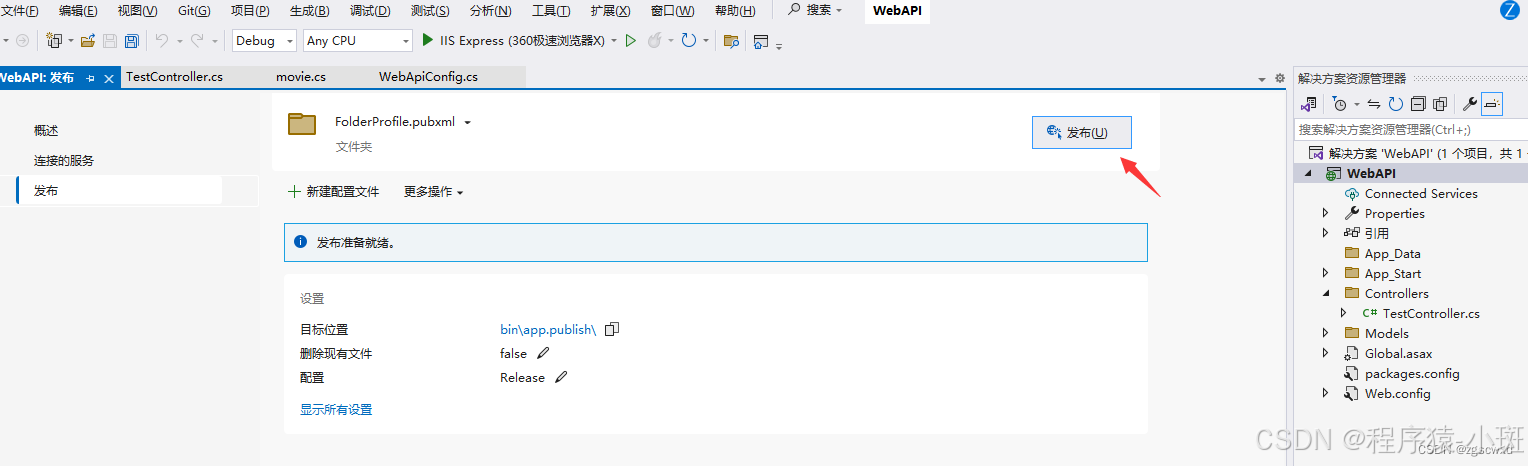Open the bin\app.publish\ target location link
This screenshot has width=1528, height=466.
(x=548, y=329)
